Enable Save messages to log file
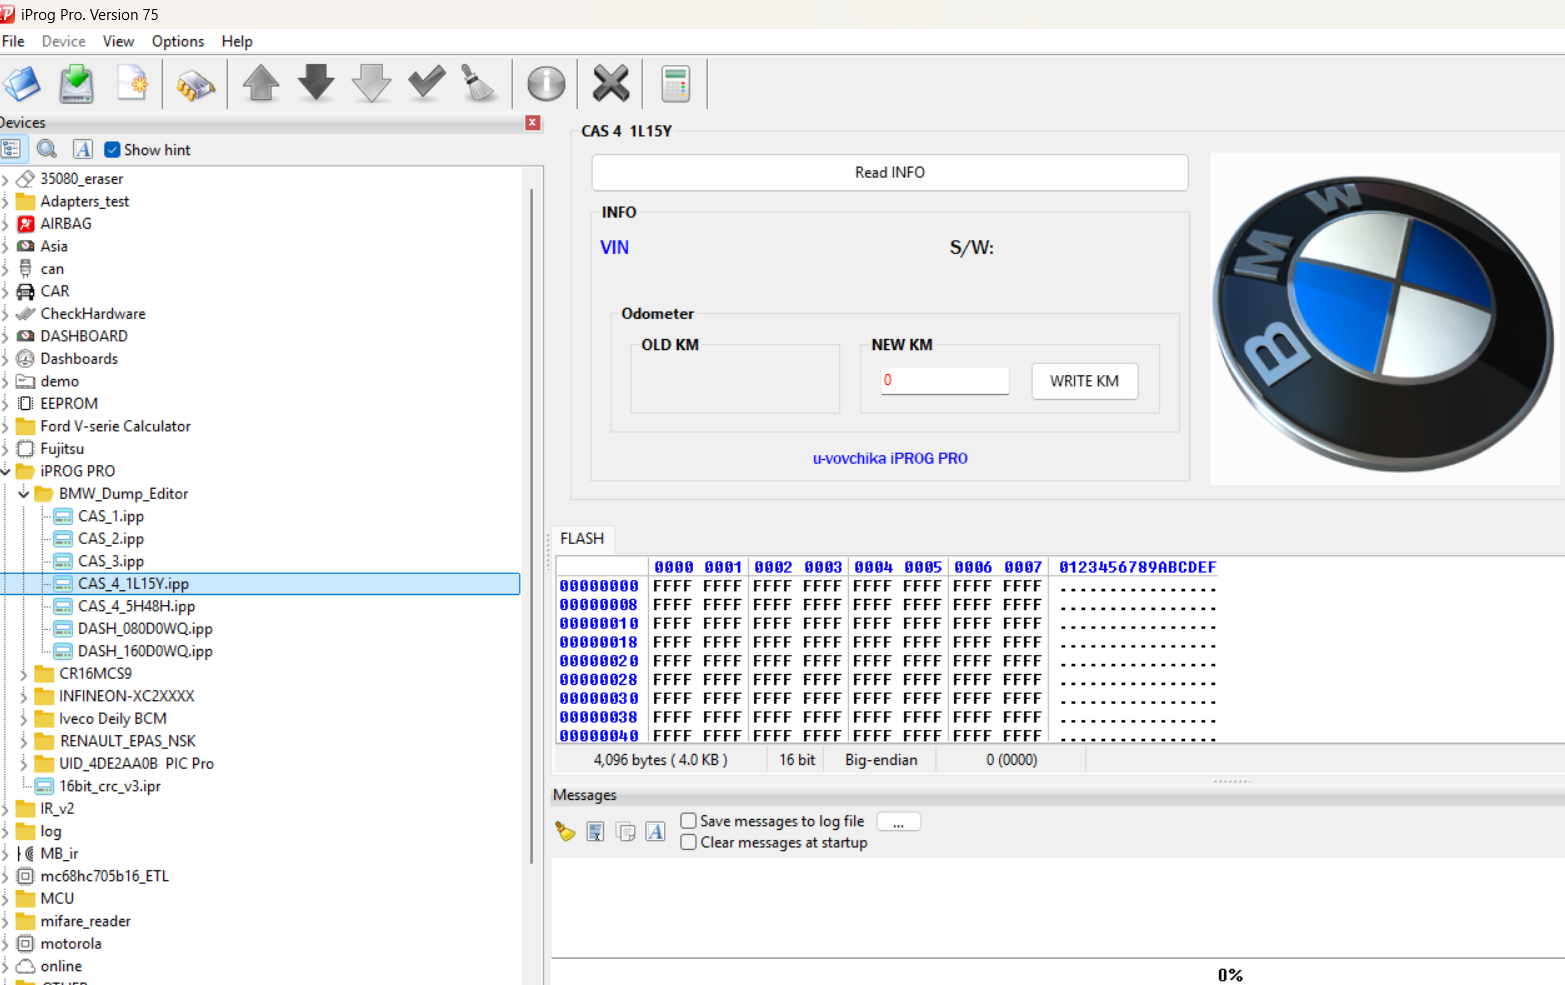Screen dimensions: 1565x985 pyautogui.click(x=689, y=821)
